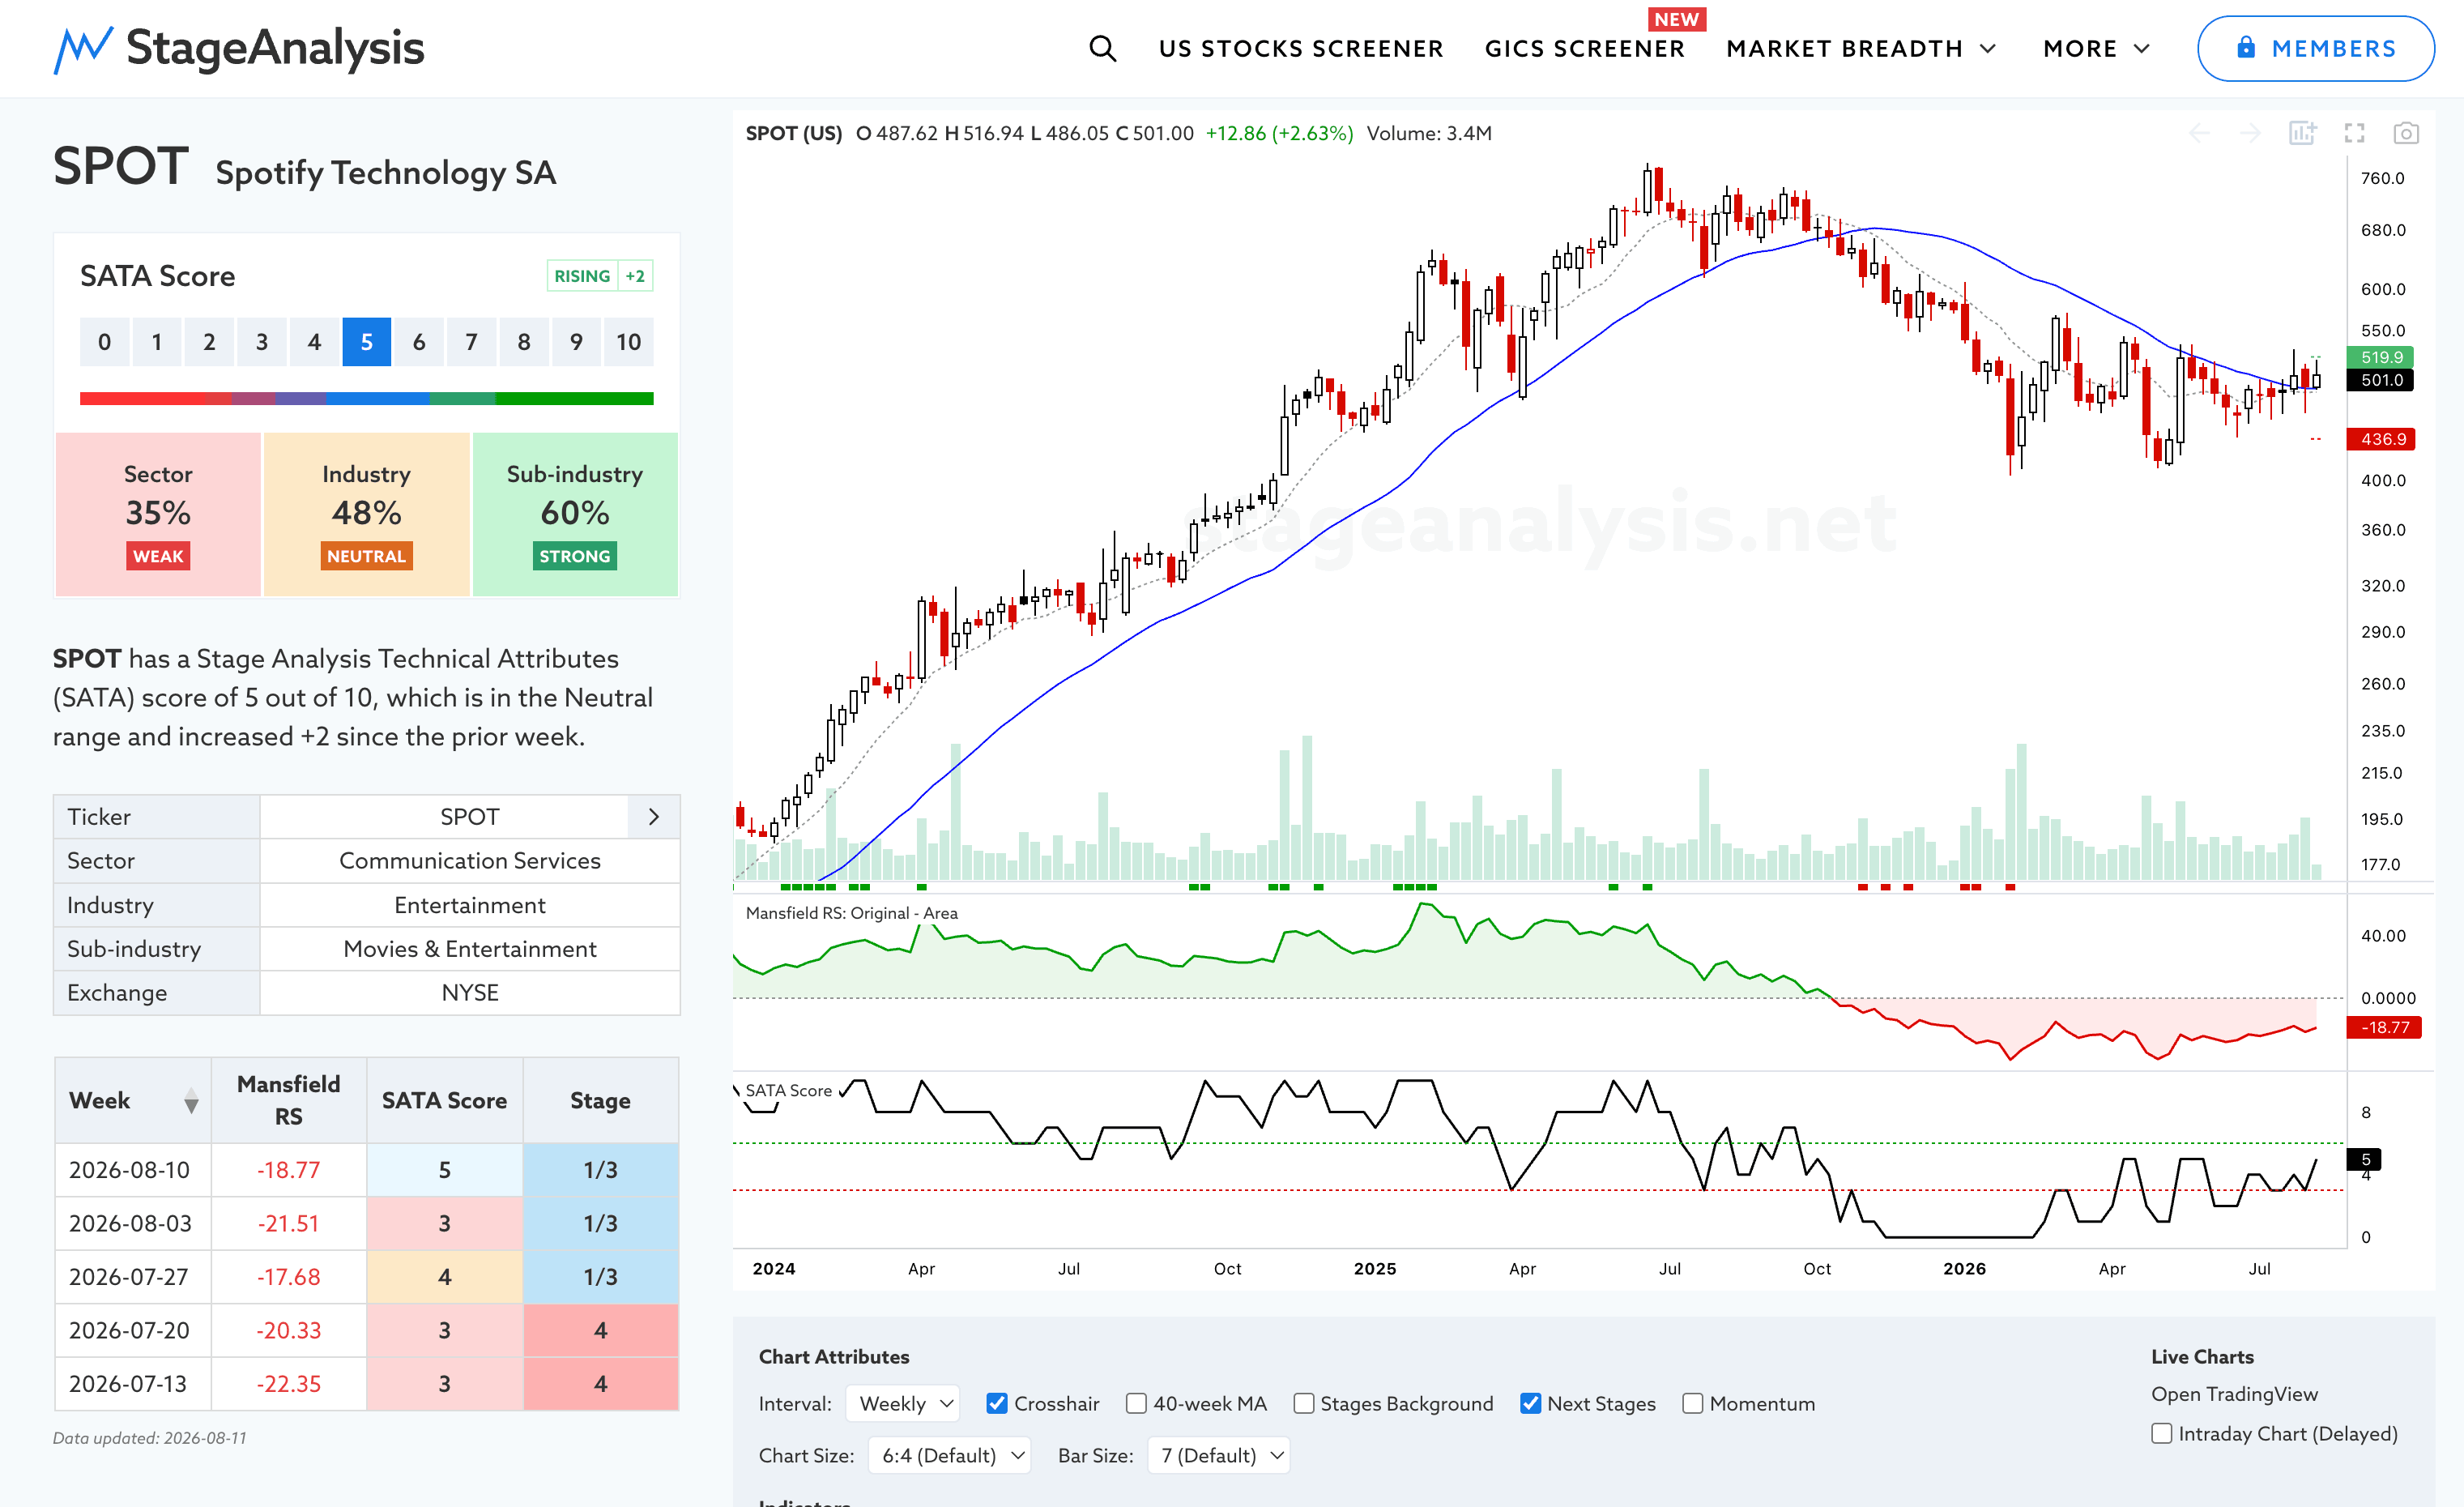Click the Week column sort arrows
2464x1507 pixels.
(191, 1101)
